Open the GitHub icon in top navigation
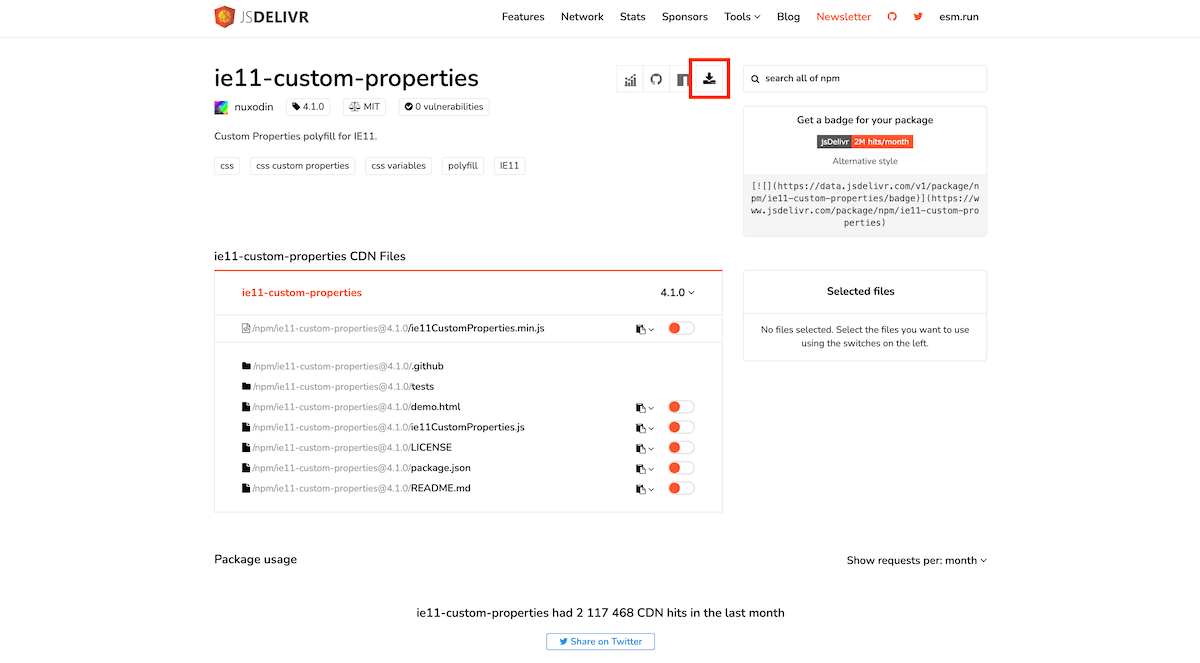1200x663 pixels. point(892,17)
